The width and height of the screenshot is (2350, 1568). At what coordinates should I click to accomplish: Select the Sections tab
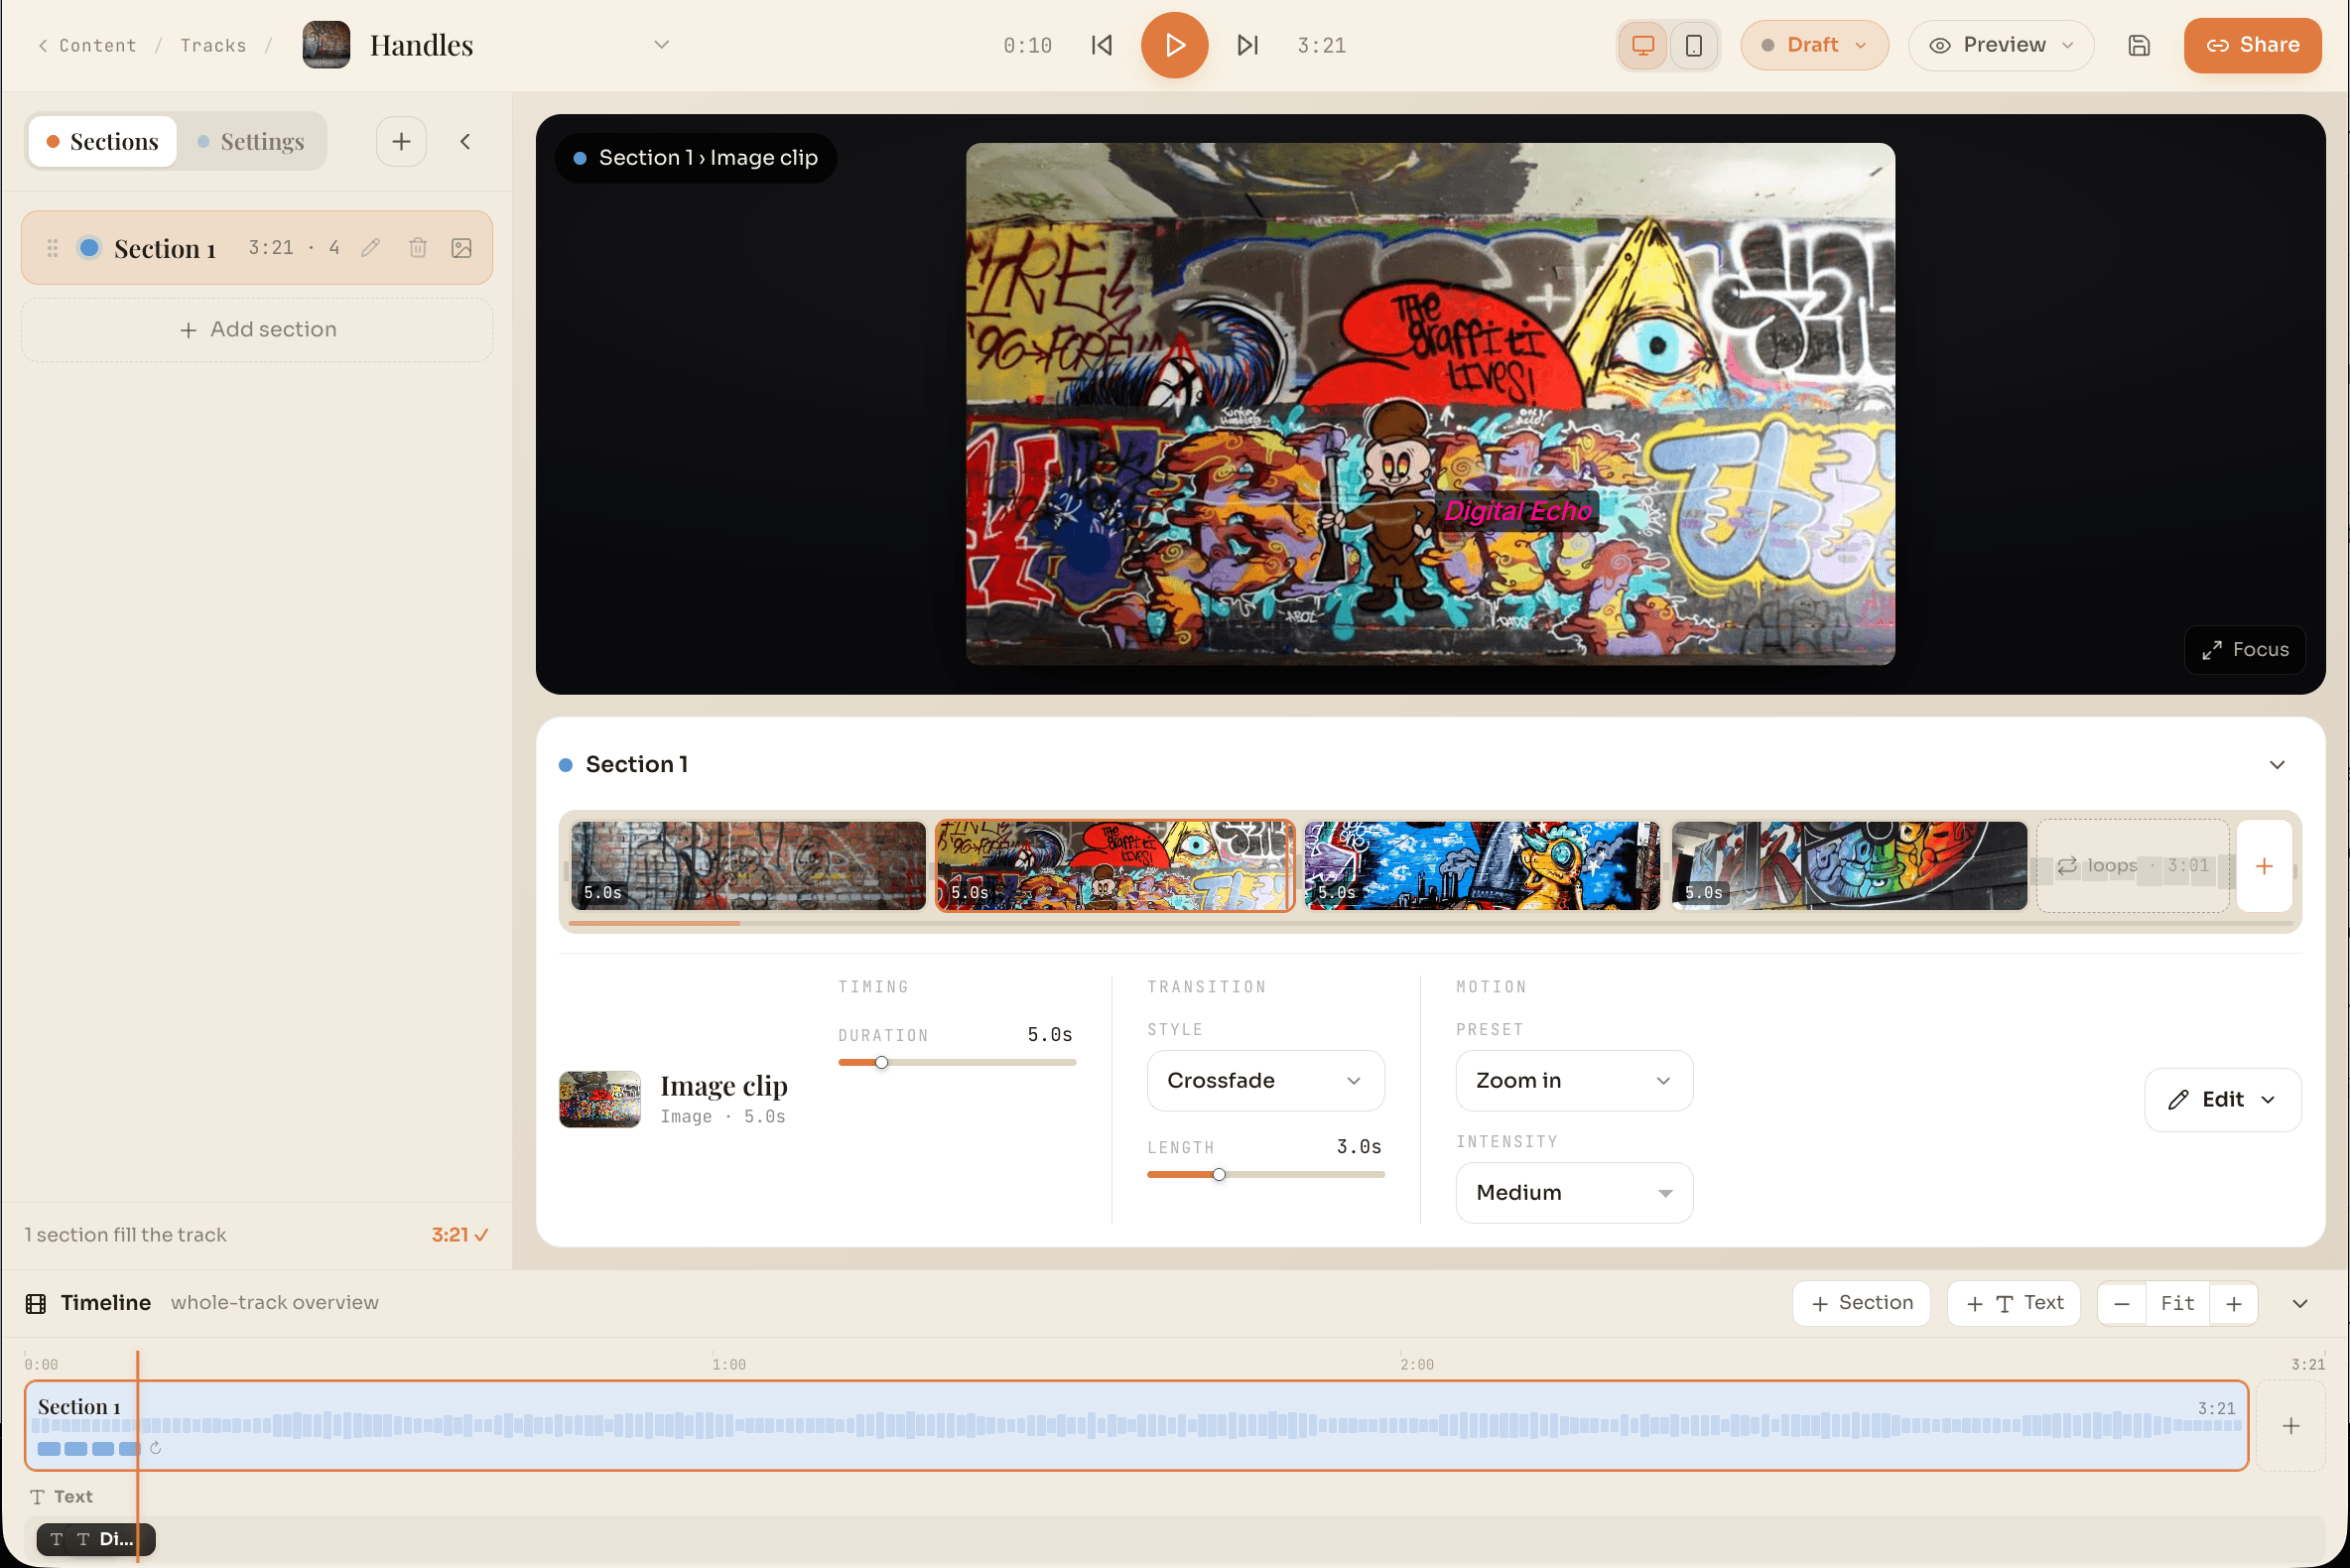click(102, 141)
